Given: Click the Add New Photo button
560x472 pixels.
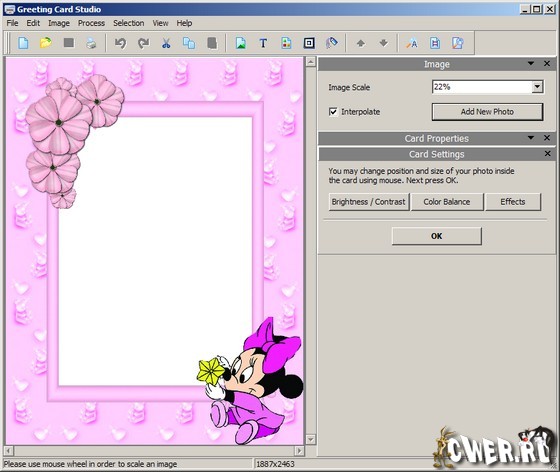Looking at the screenshot, I should pos(488,112).
